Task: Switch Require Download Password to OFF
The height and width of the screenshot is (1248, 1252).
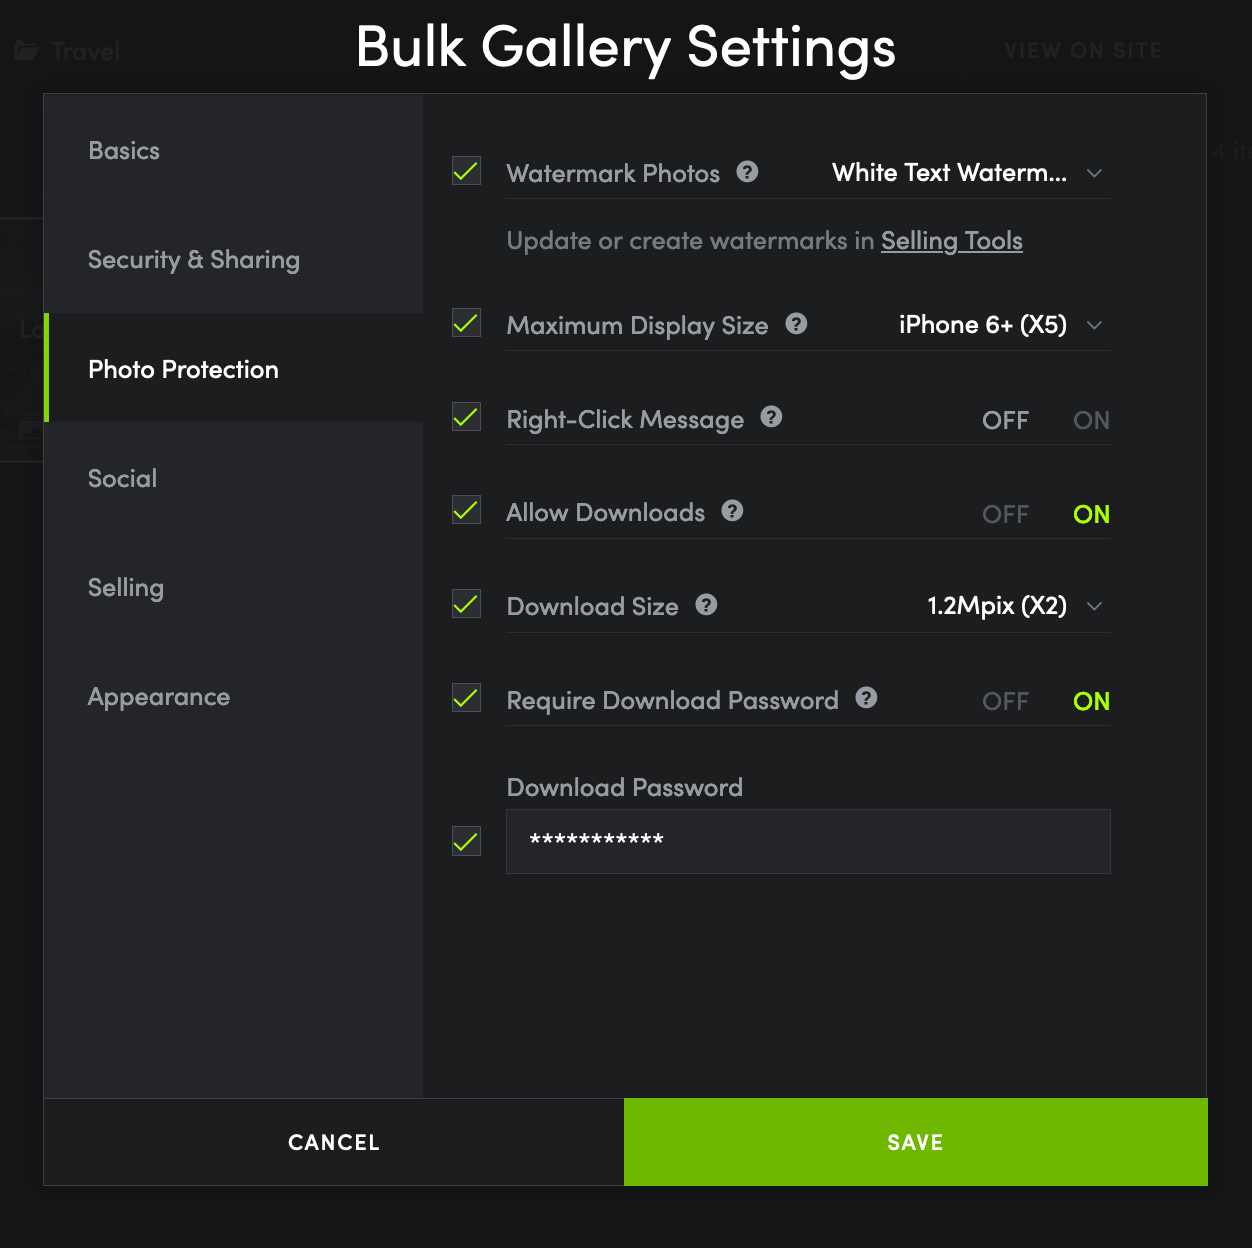Action: 1005,701
